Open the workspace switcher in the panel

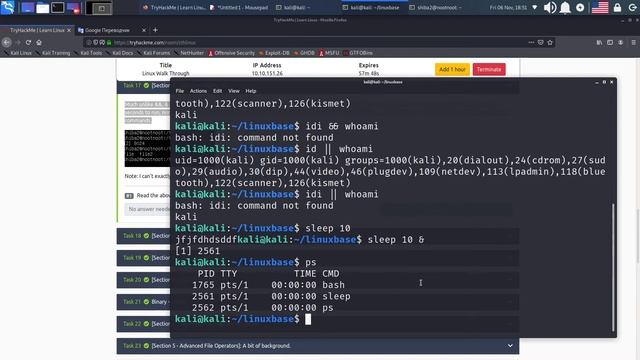[99, 8]
